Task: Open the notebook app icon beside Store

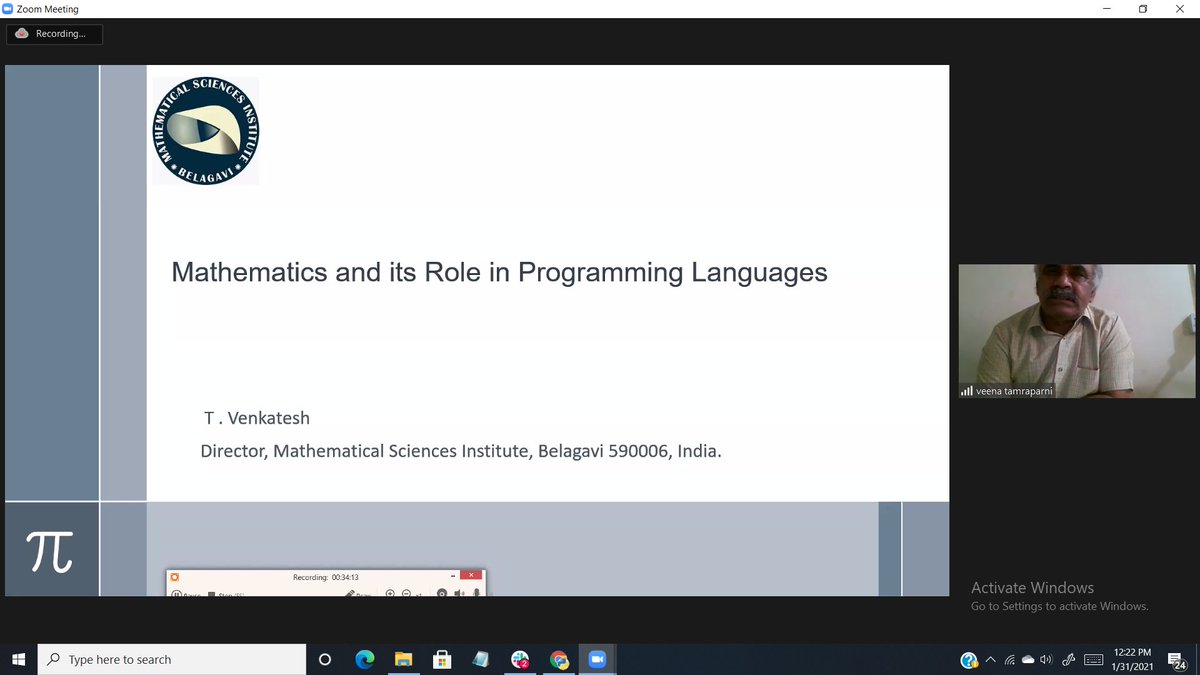Action: 481,659
